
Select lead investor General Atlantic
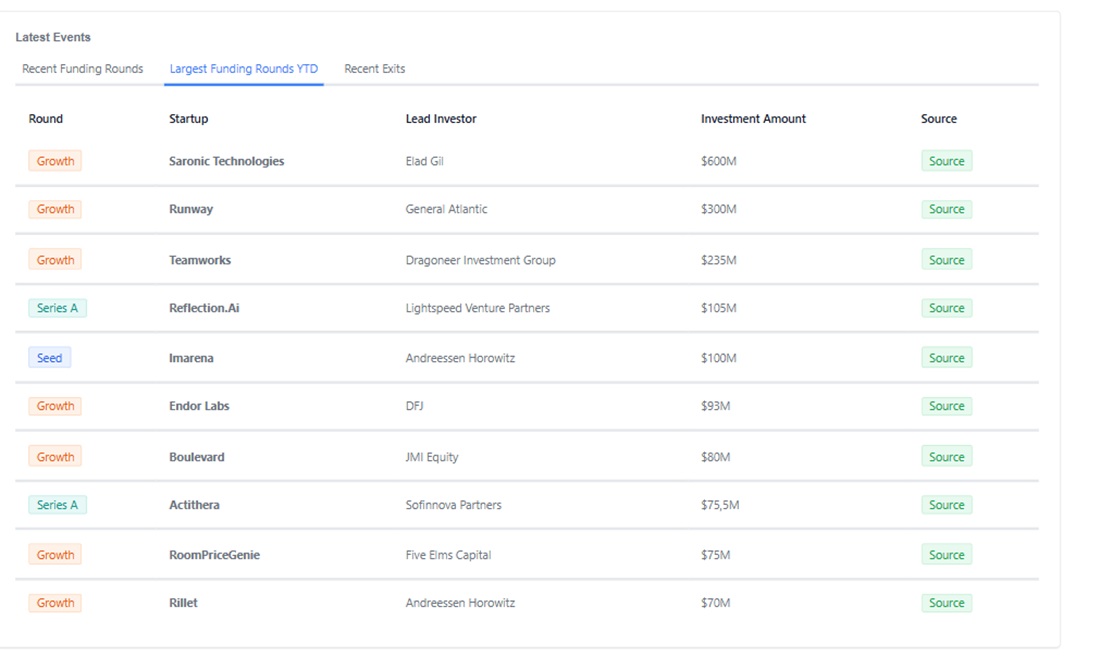(x=446, y=209)
